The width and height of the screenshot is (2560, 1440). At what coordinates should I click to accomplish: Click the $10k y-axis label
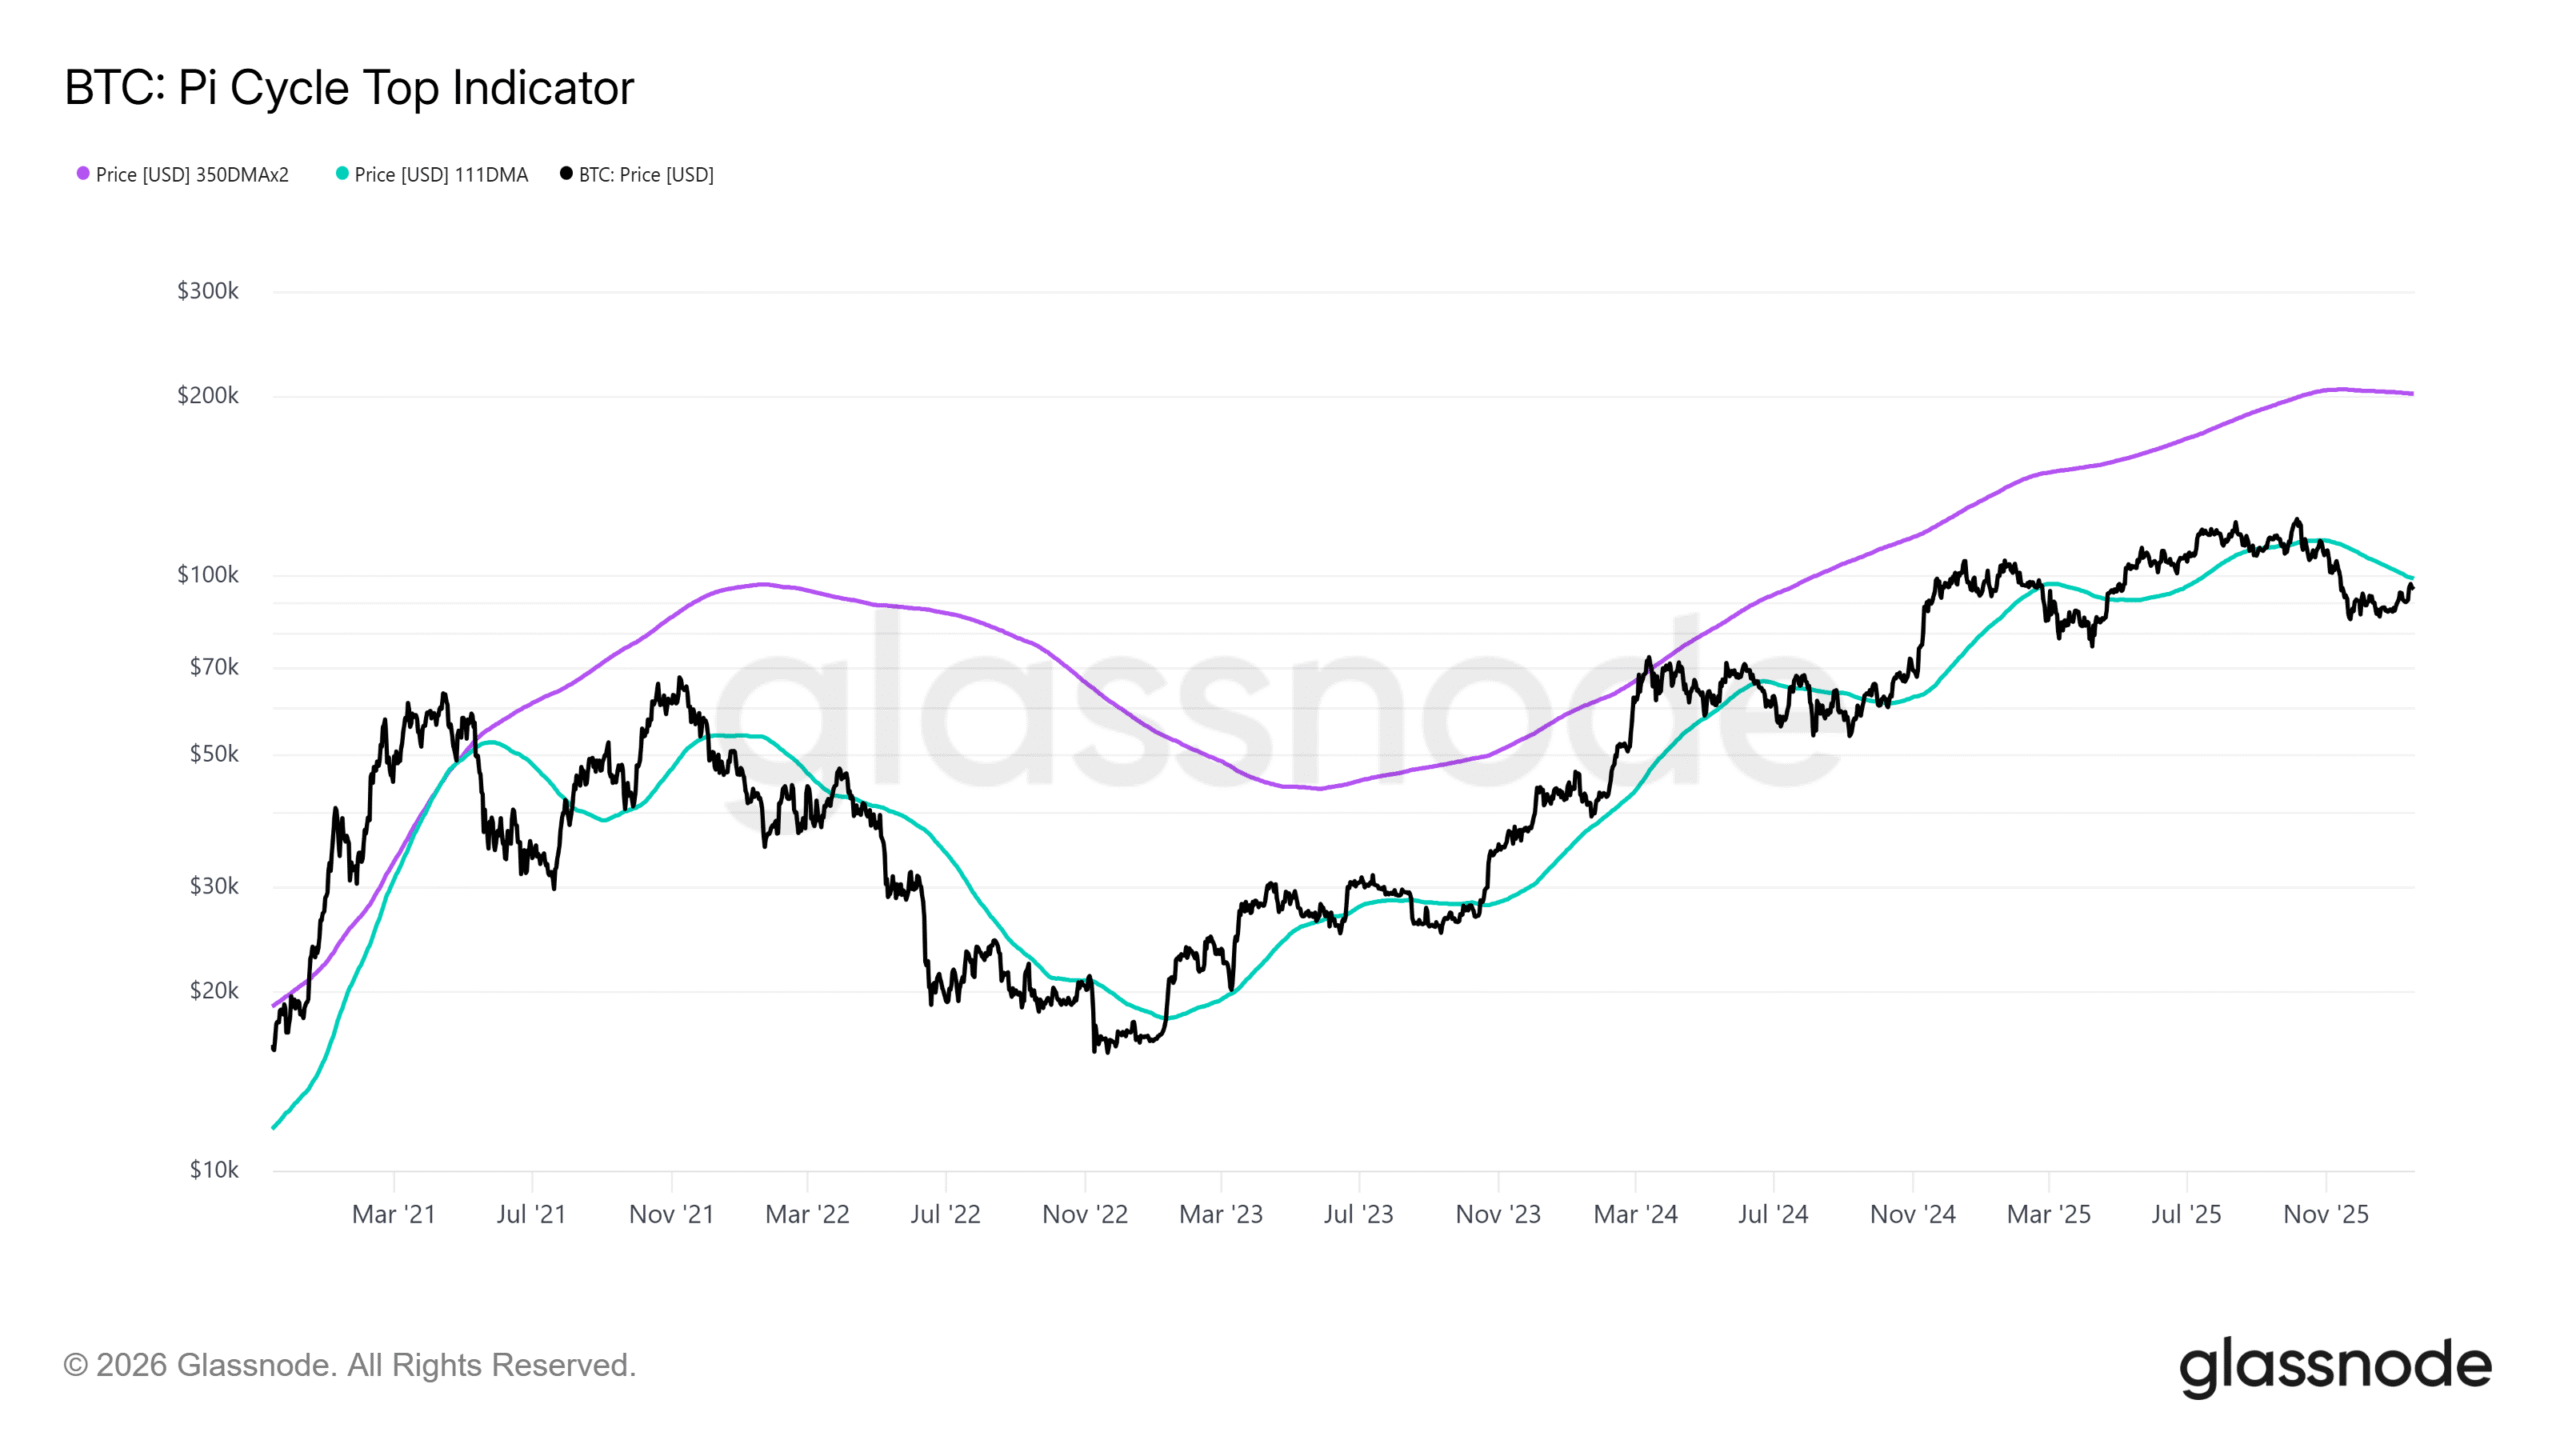click(214, 1170)
